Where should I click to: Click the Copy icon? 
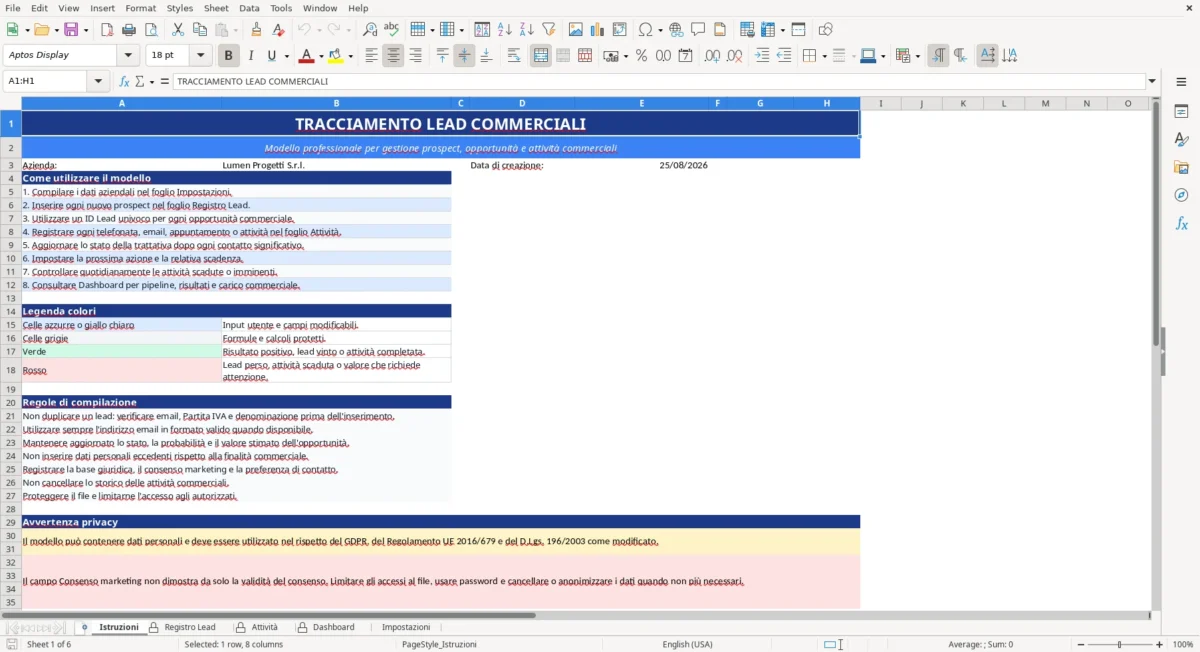(x=200, y=30)
